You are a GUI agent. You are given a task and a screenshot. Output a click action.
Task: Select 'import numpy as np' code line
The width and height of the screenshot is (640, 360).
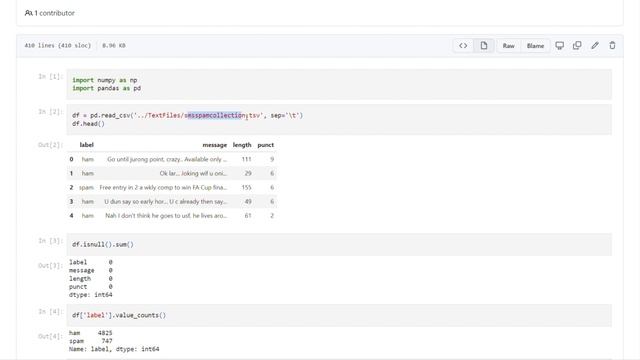105,80
